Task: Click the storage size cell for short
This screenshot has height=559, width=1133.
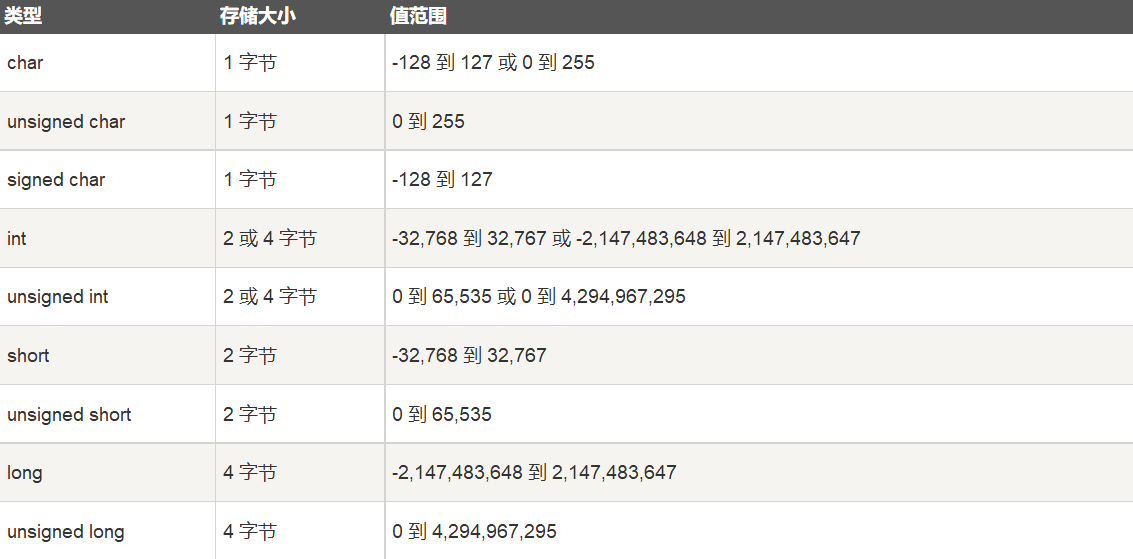Action: [x=250, y=356]
